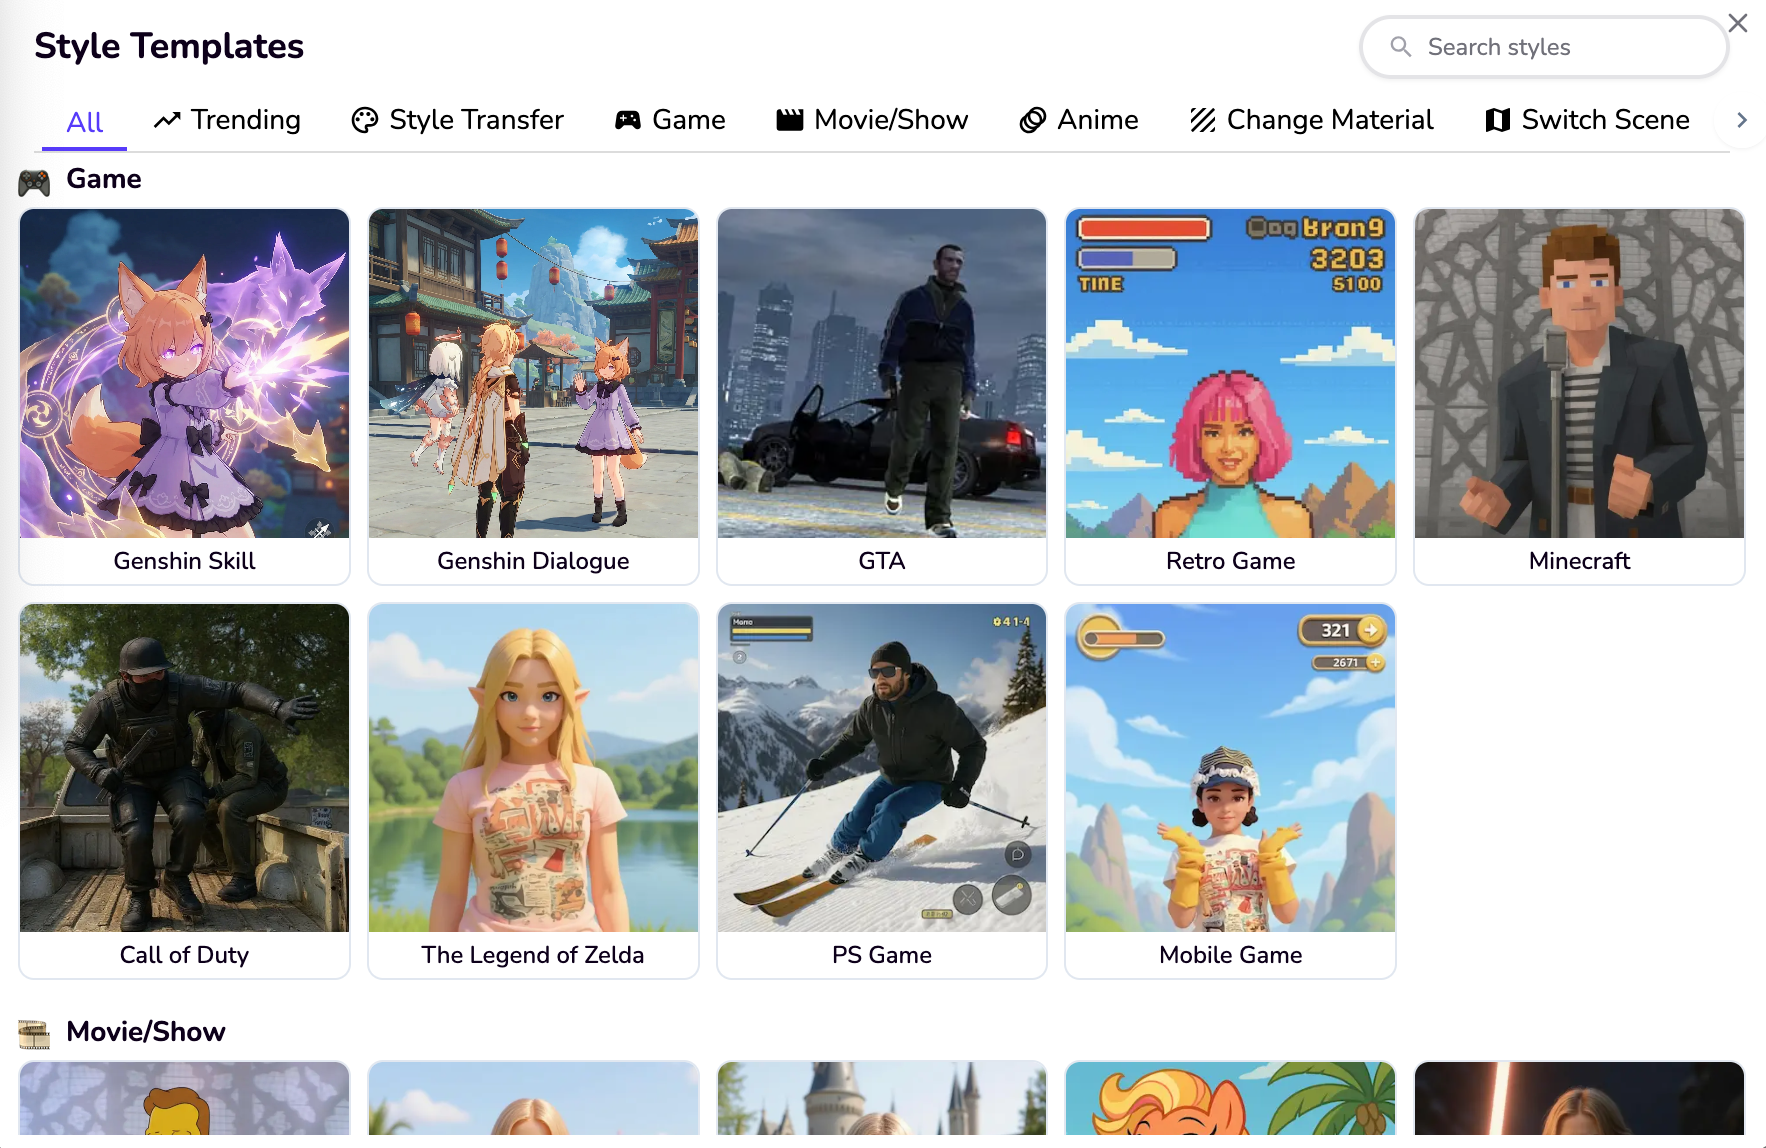
Task: Expand more category tabs with right chevron
Action: click(x=1742, y=120)
